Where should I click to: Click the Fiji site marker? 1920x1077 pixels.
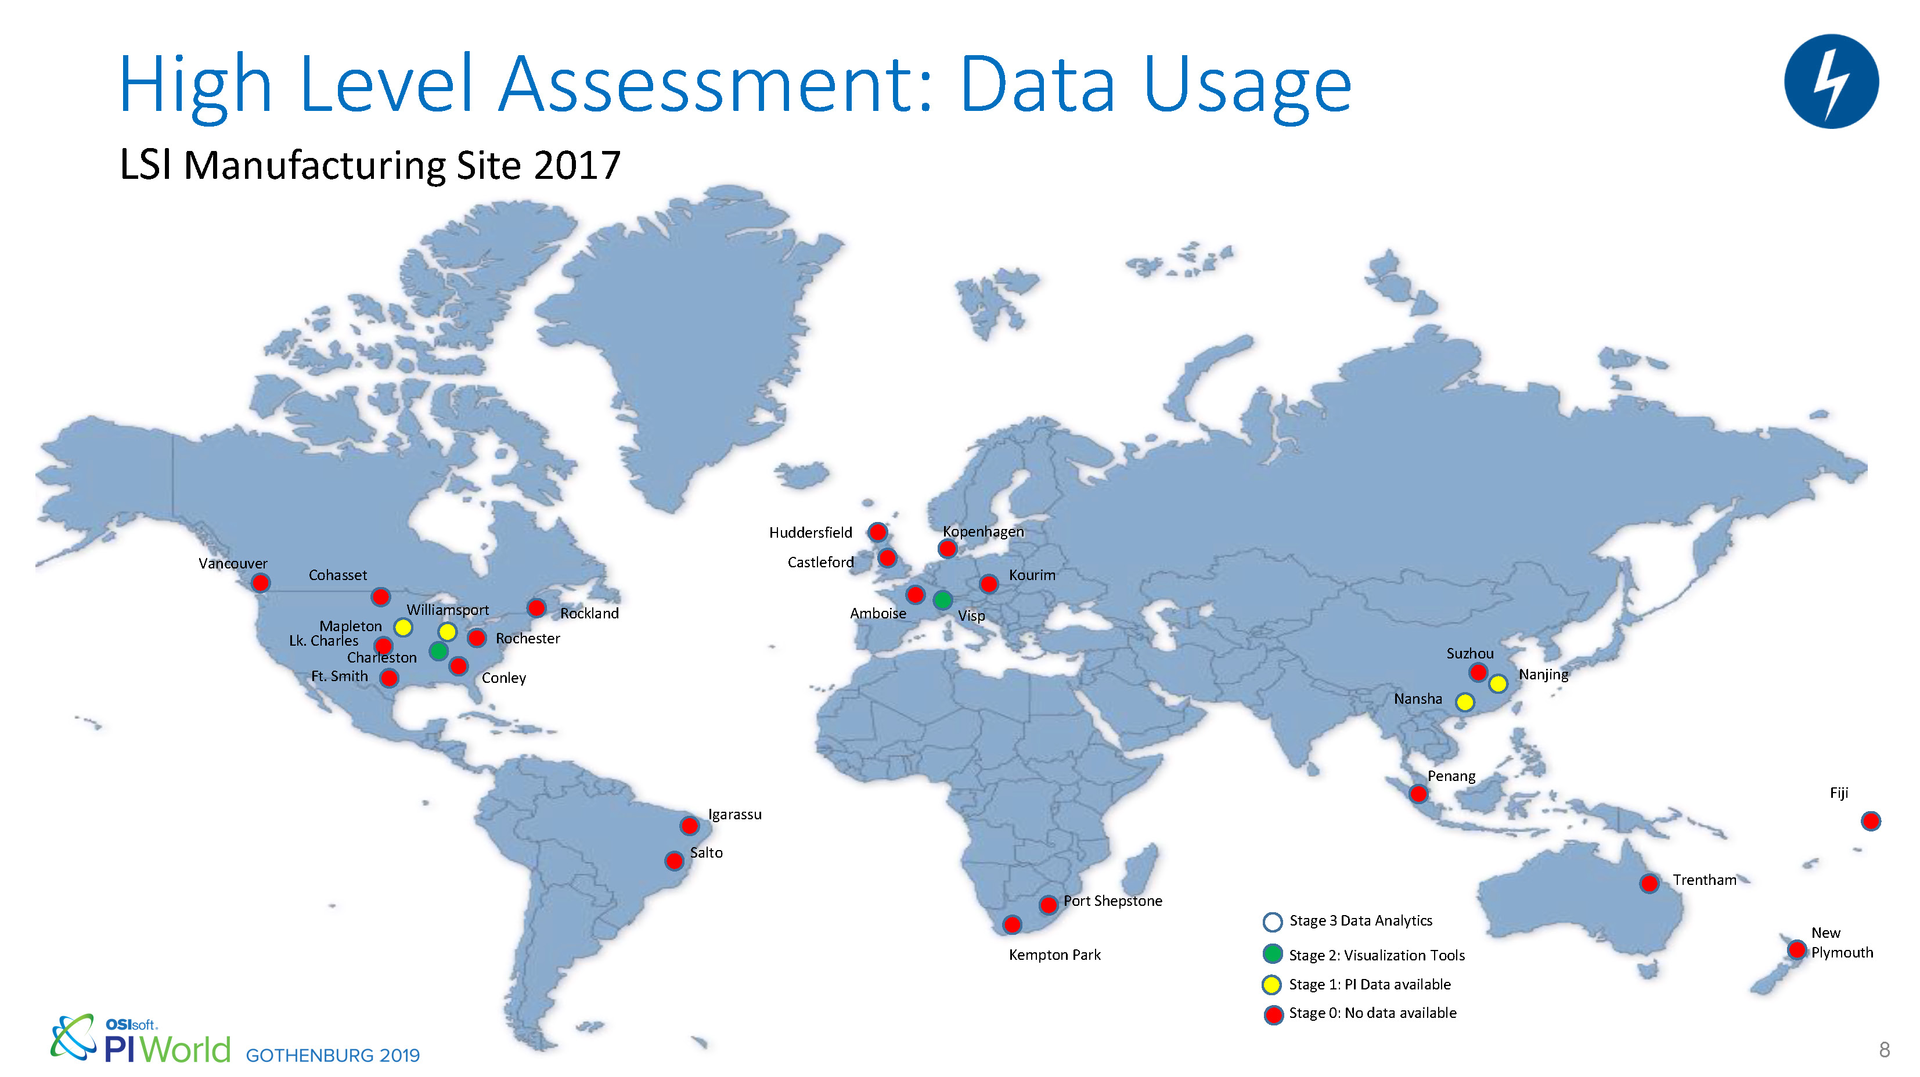point(1872,821)
